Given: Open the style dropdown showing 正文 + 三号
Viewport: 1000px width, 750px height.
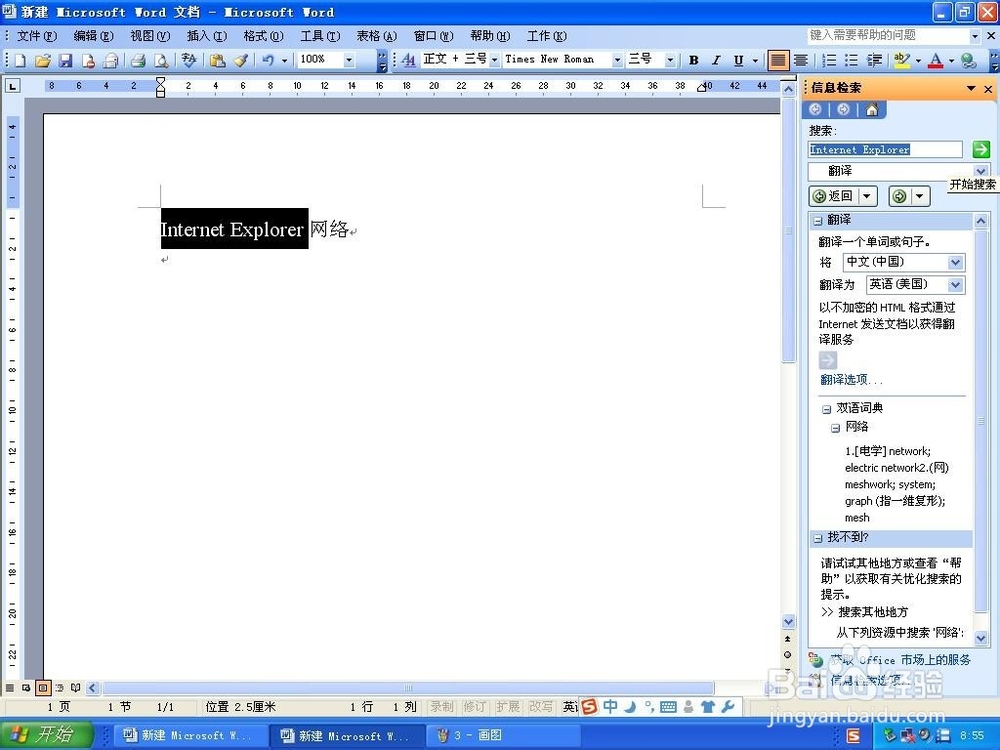Looking at the screenshot, I should (x=495, y=60).
